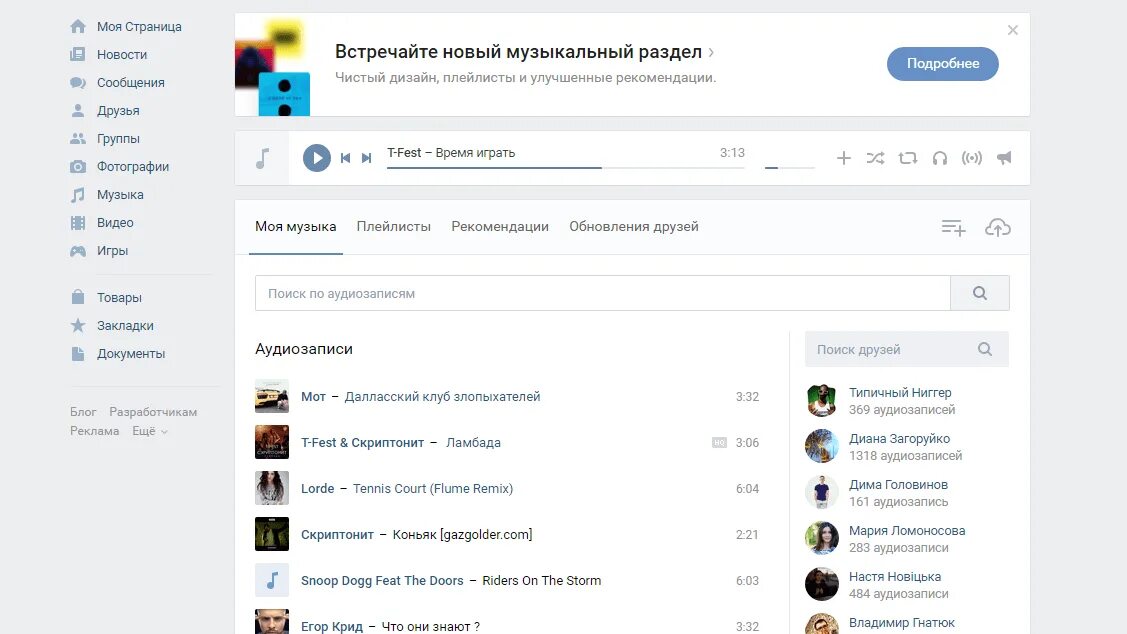Screen dimensions: 1127x634
Task: Click the Видео film icon
Action: (x=78, y=223)
